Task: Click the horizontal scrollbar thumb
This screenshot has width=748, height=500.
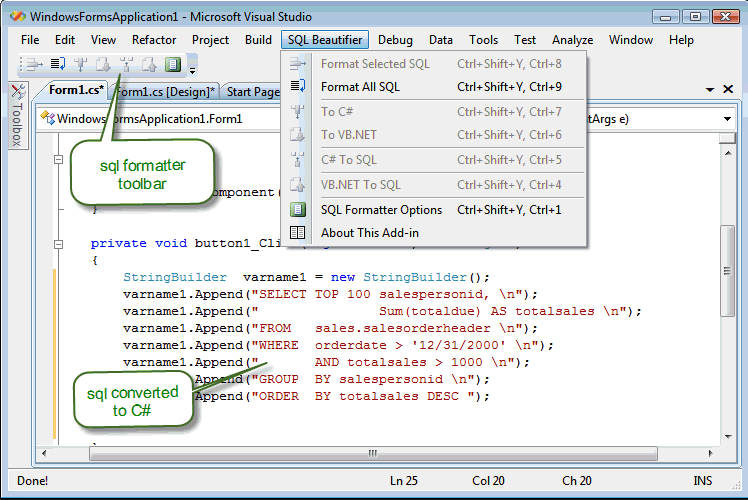Action: click(373, 453)
